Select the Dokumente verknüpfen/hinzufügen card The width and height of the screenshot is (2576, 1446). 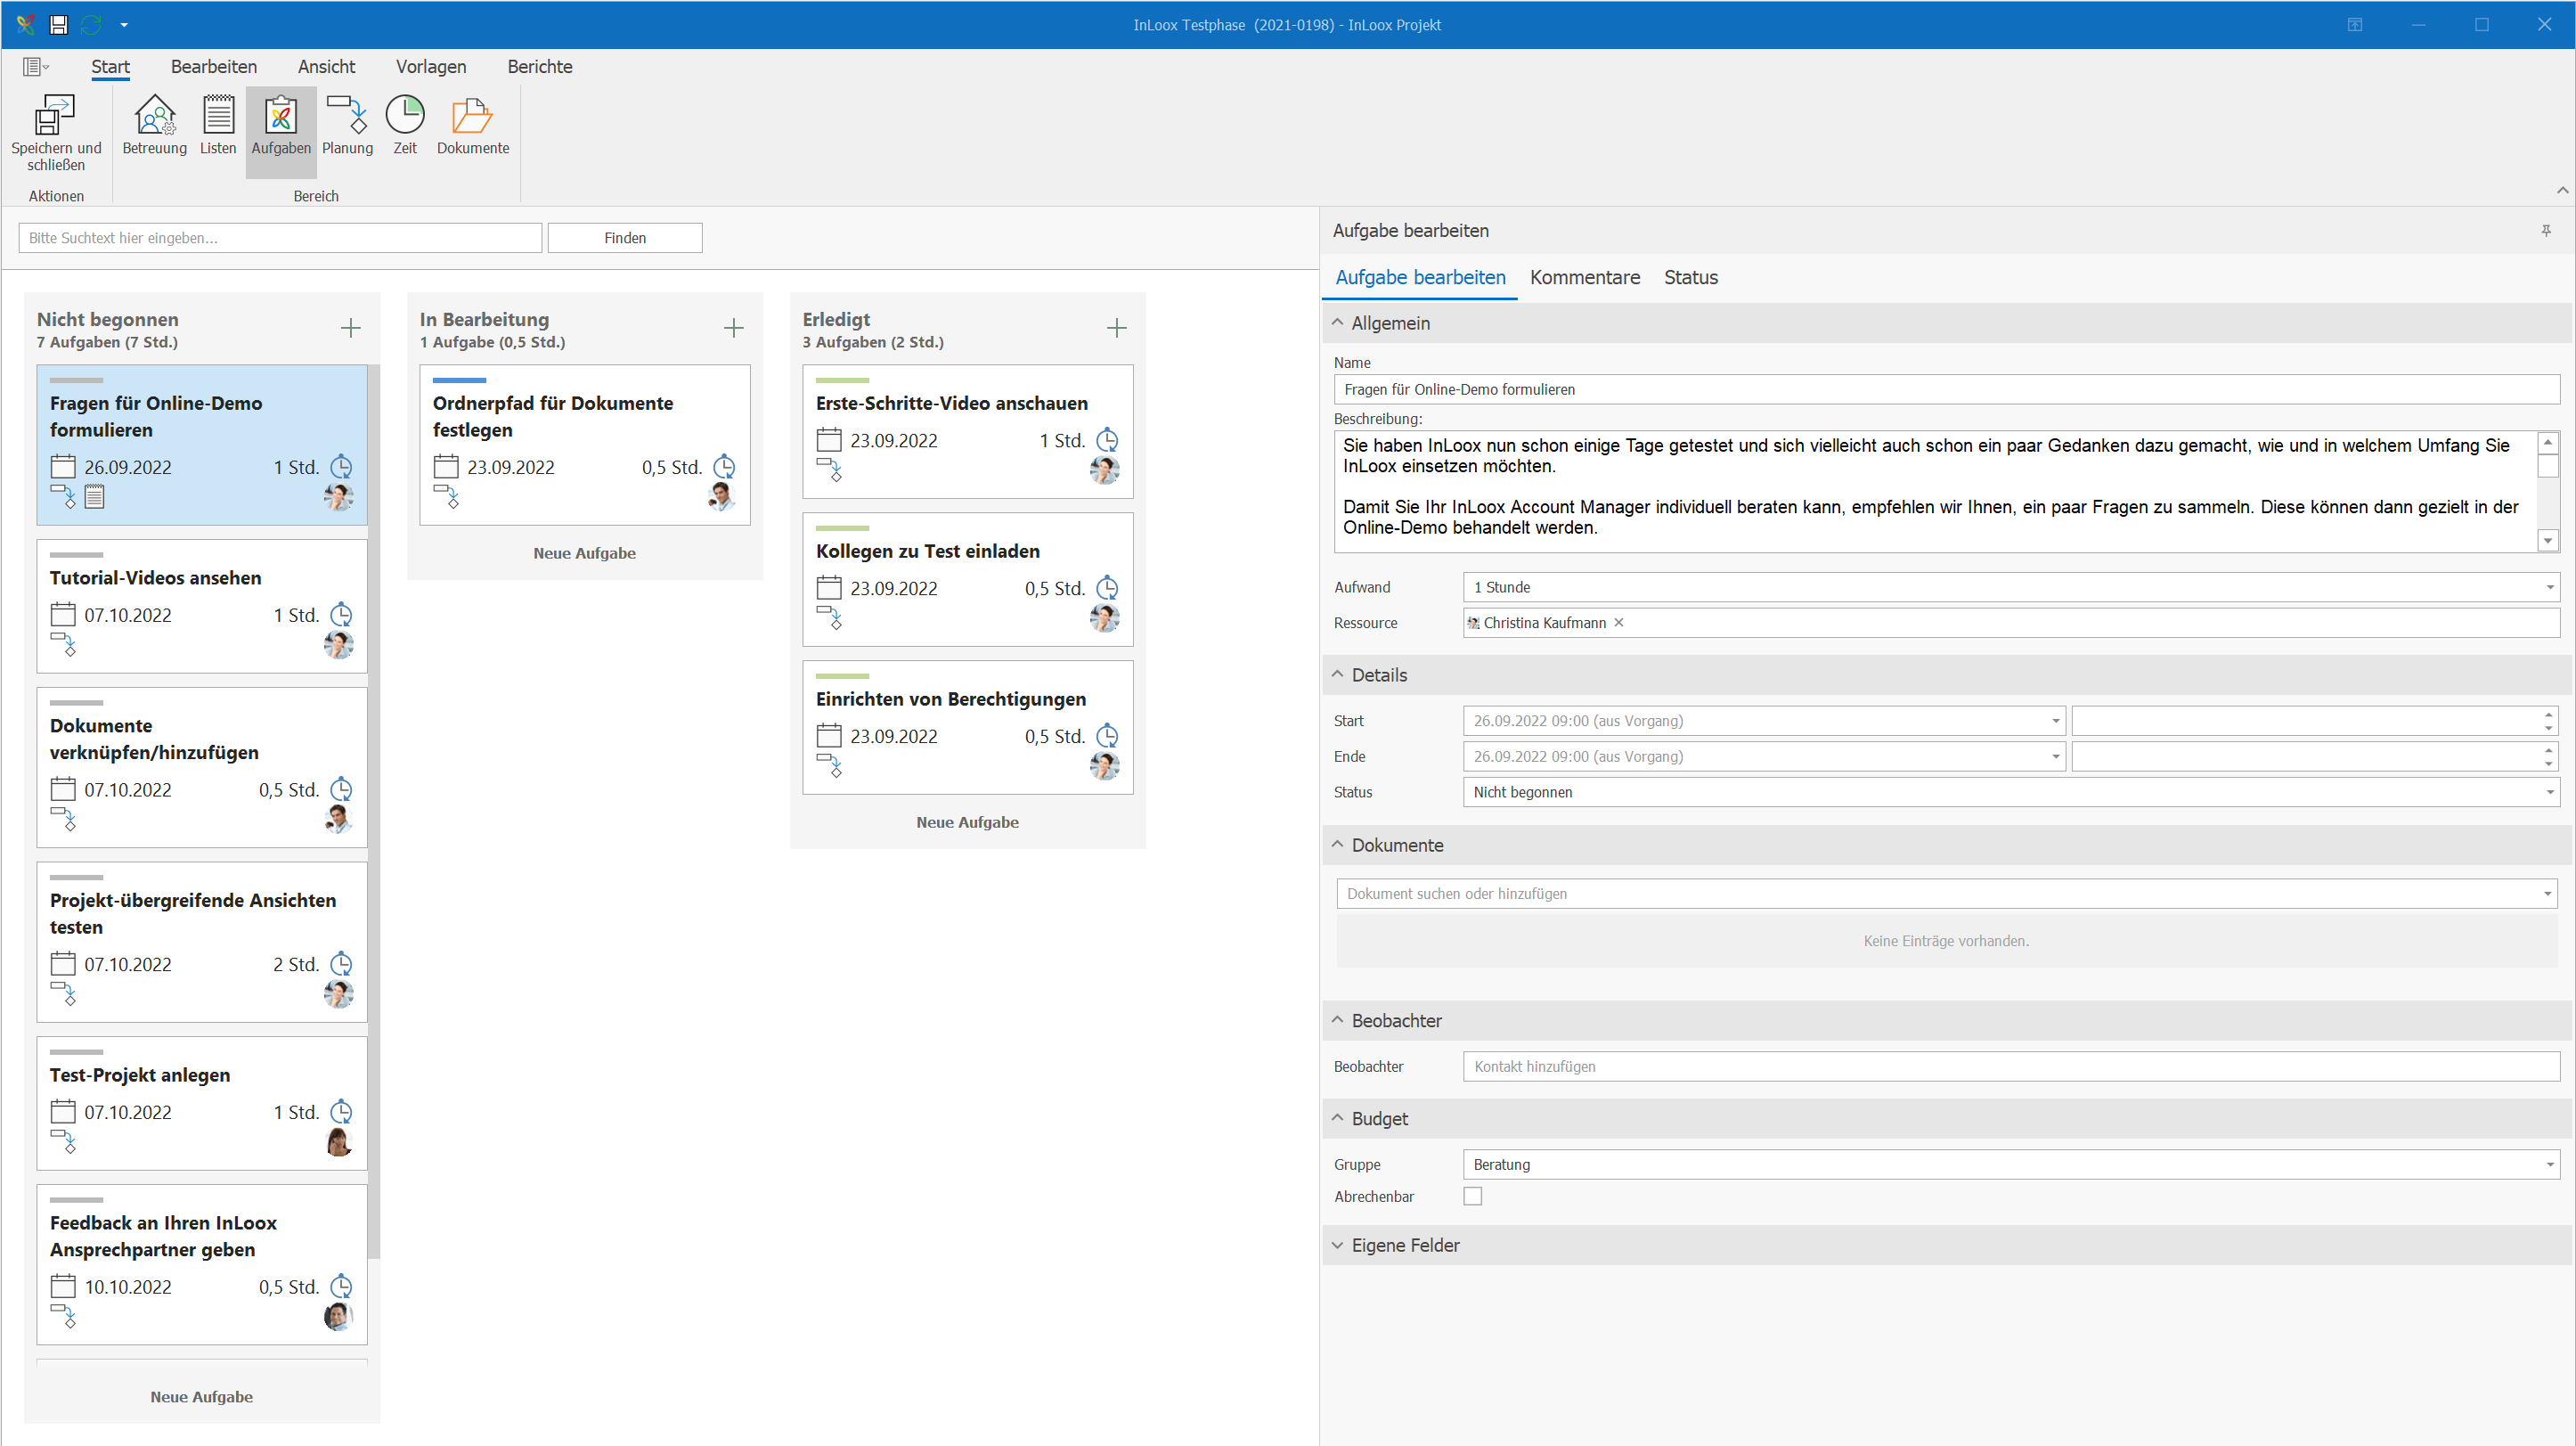pos(202,767)
